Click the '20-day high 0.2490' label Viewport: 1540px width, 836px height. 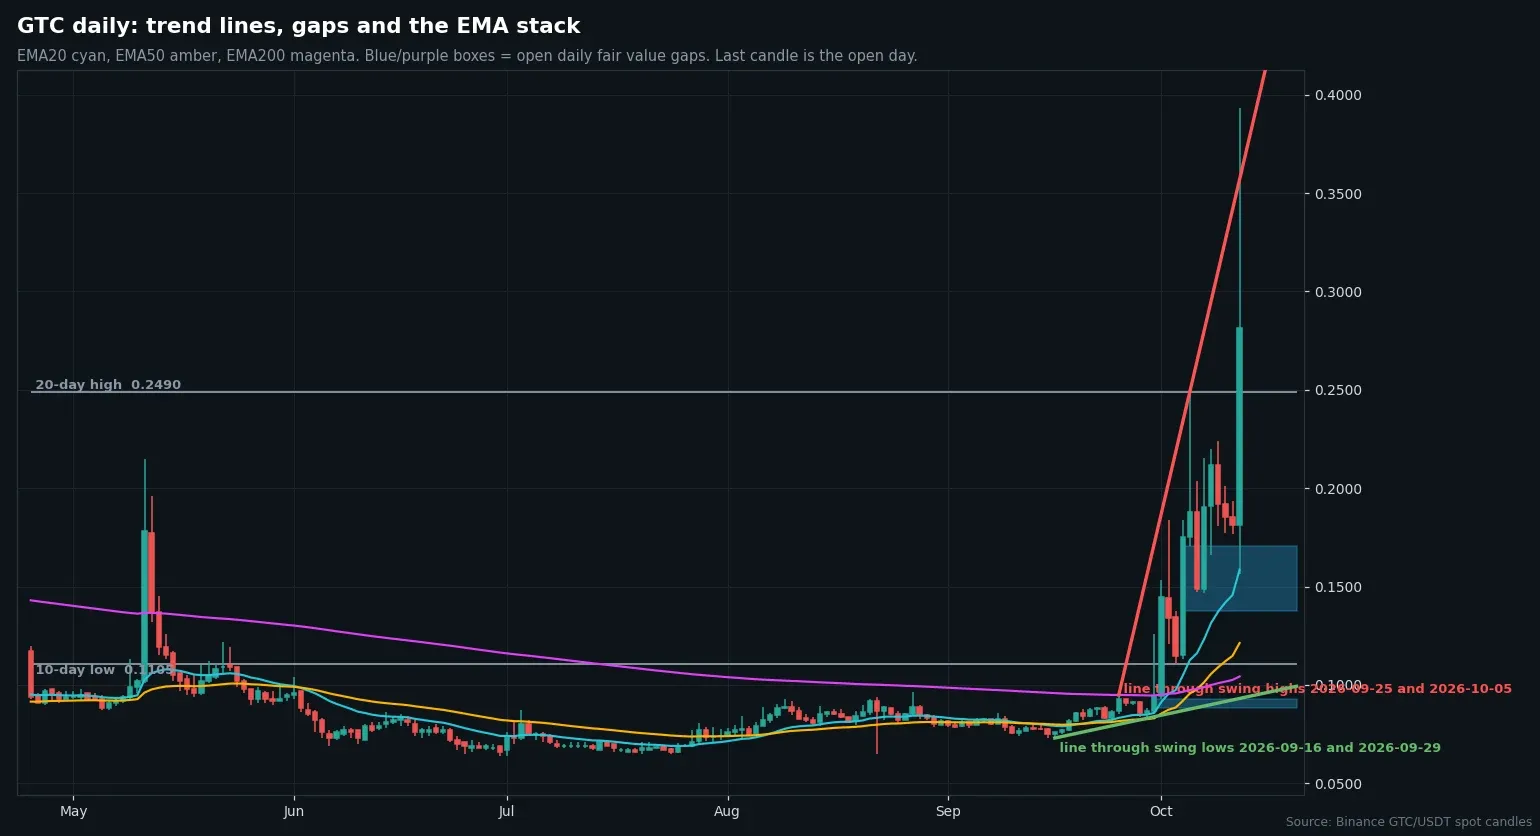[108, 385]
